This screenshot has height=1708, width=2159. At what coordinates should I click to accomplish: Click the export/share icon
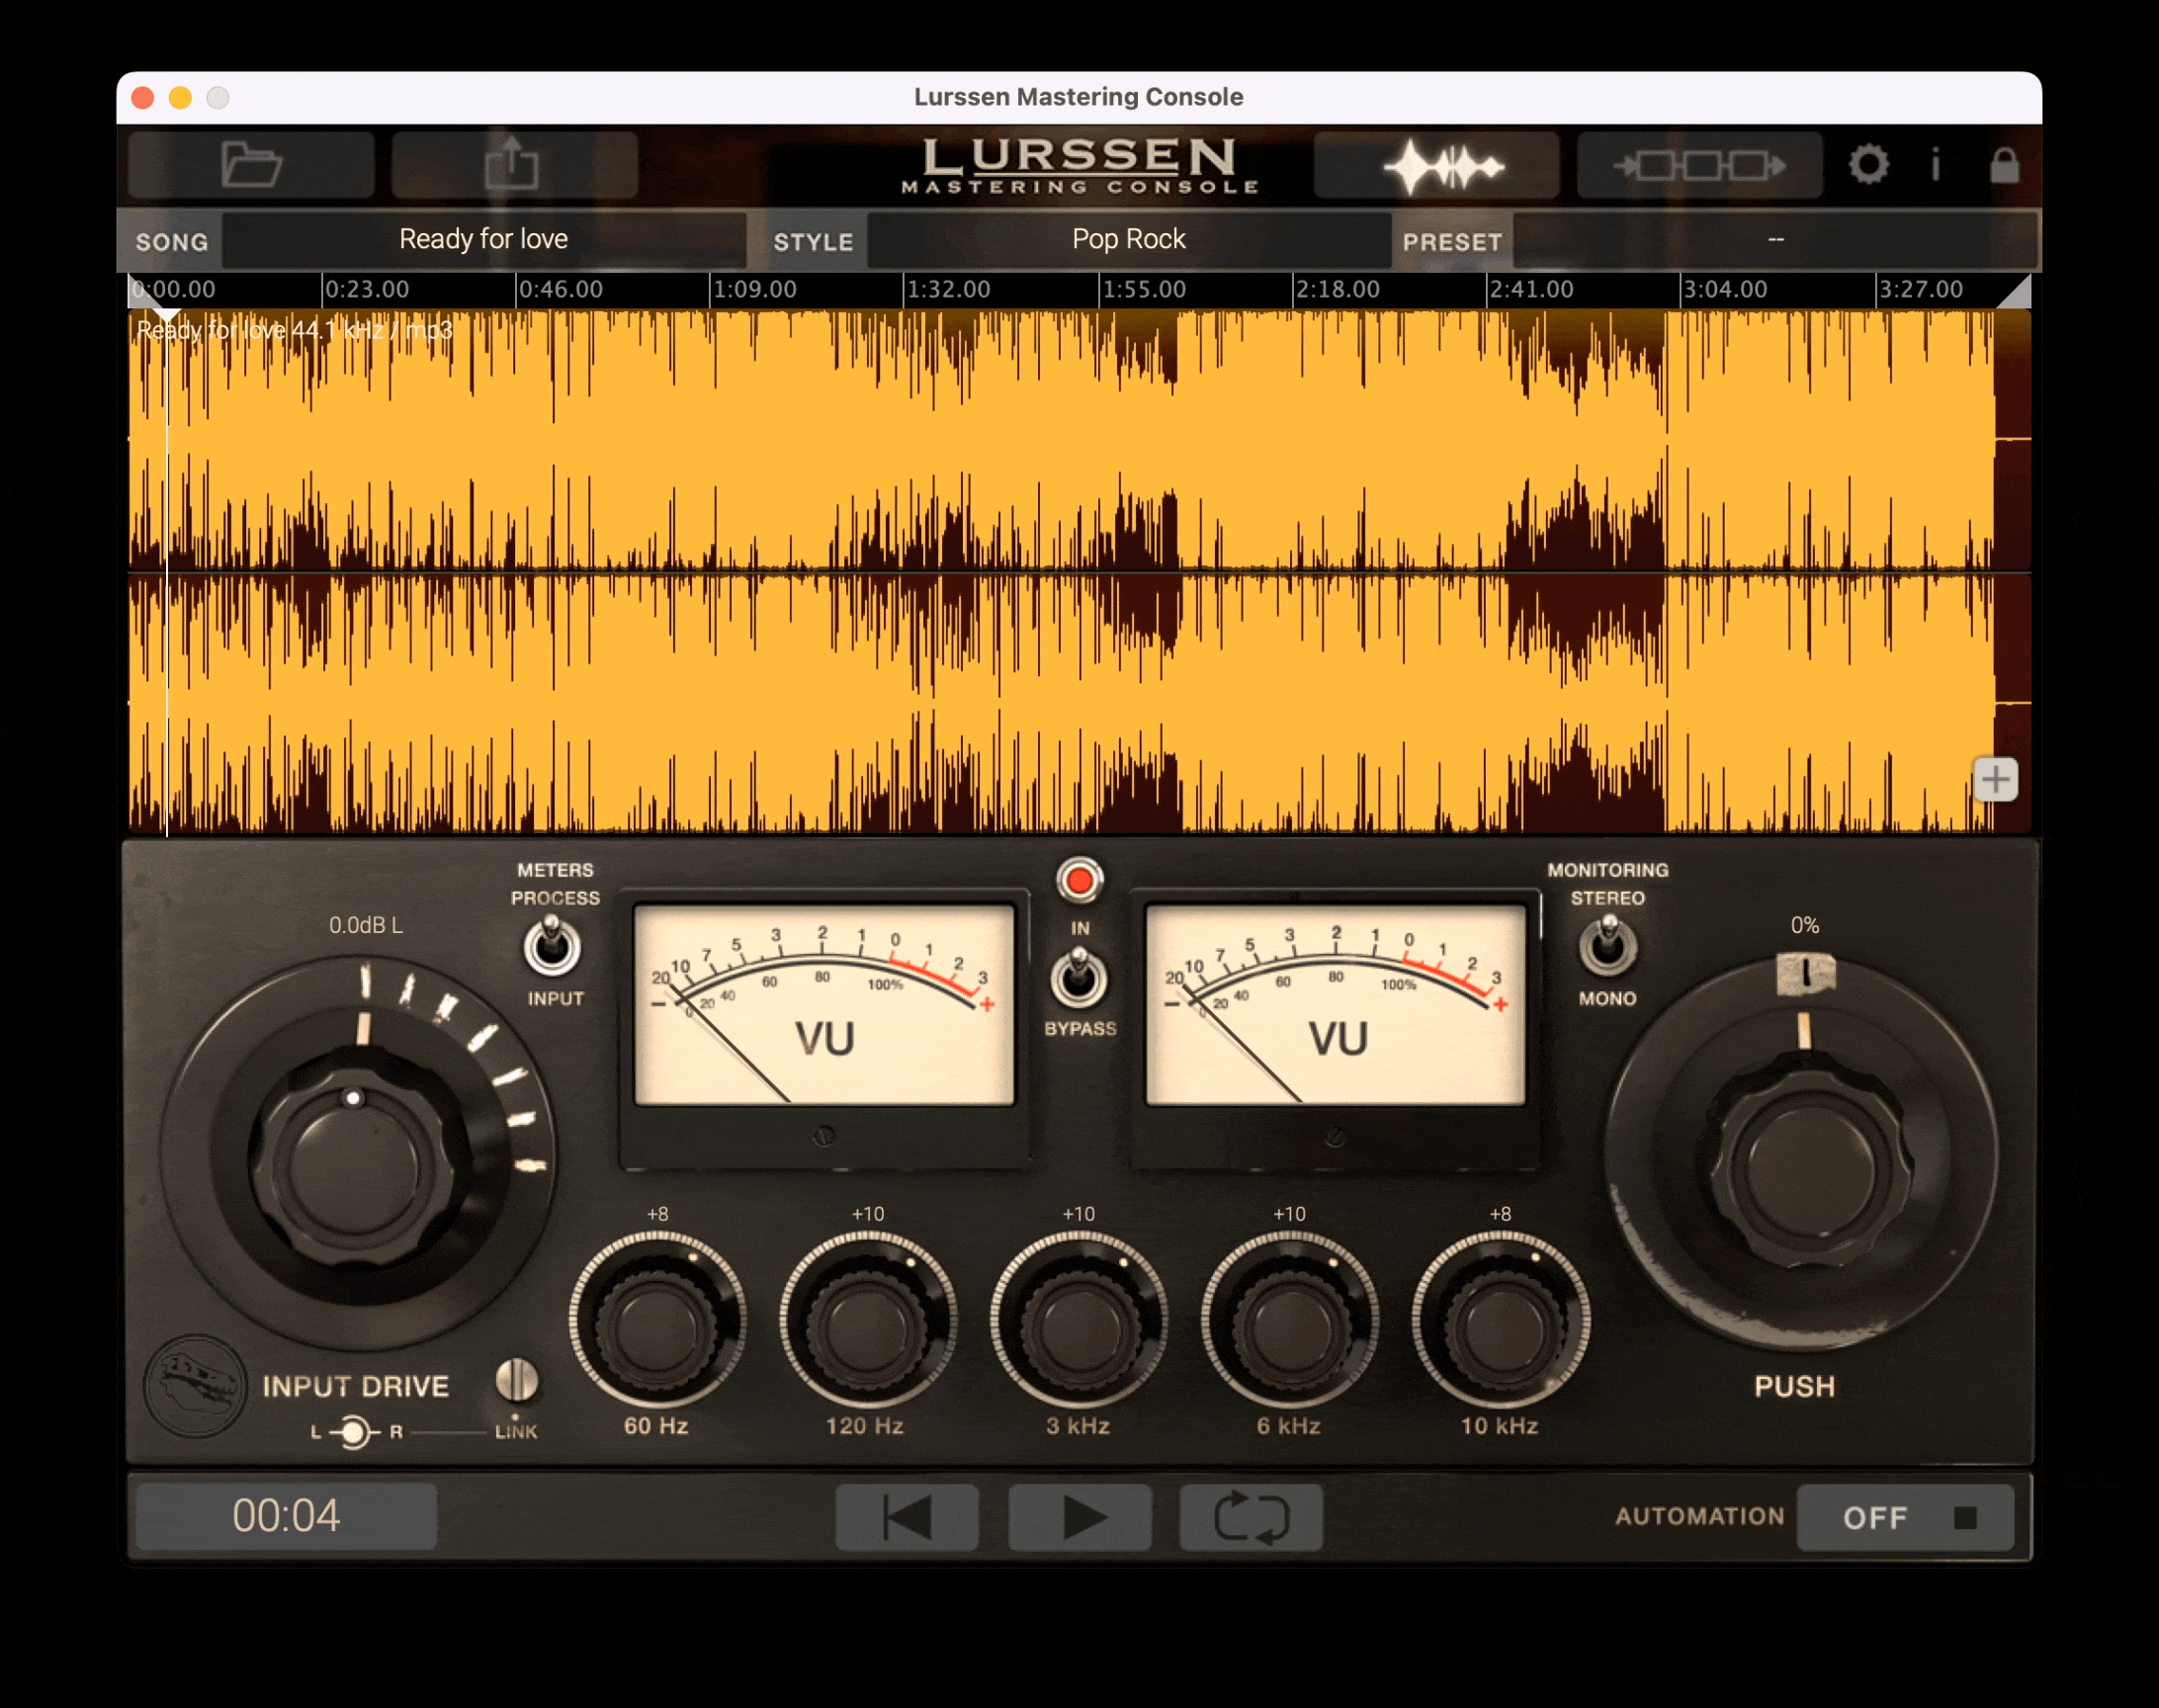pos(513,164)
